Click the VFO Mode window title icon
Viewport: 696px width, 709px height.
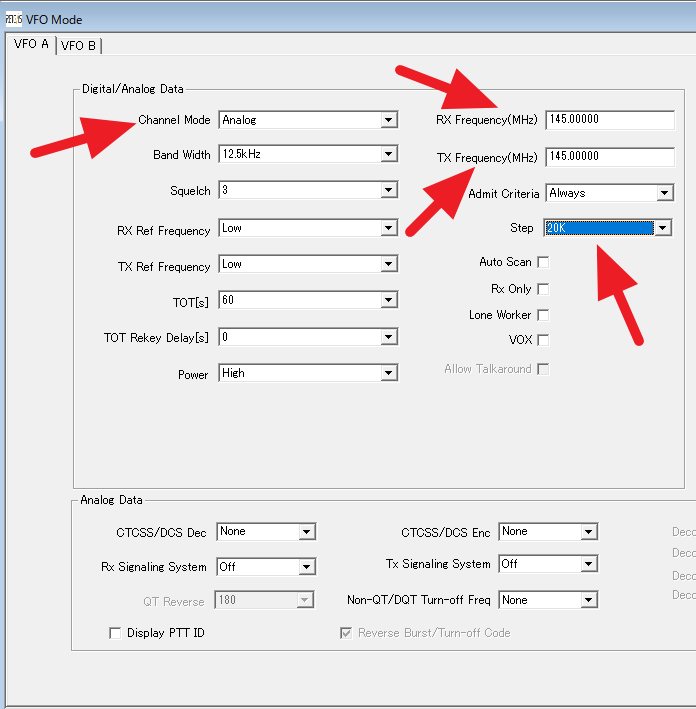(x=14, y=19)
